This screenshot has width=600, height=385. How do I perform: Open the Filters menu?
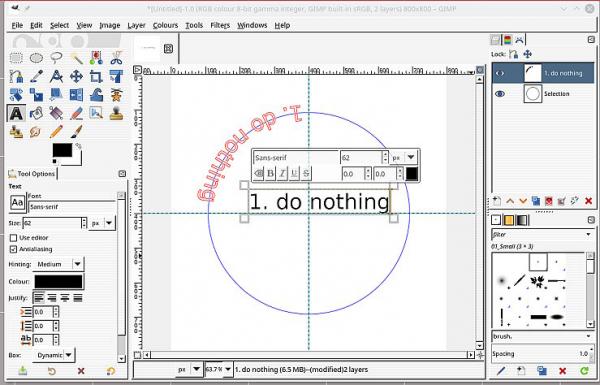pyautogui.click(x=220, y=25)
